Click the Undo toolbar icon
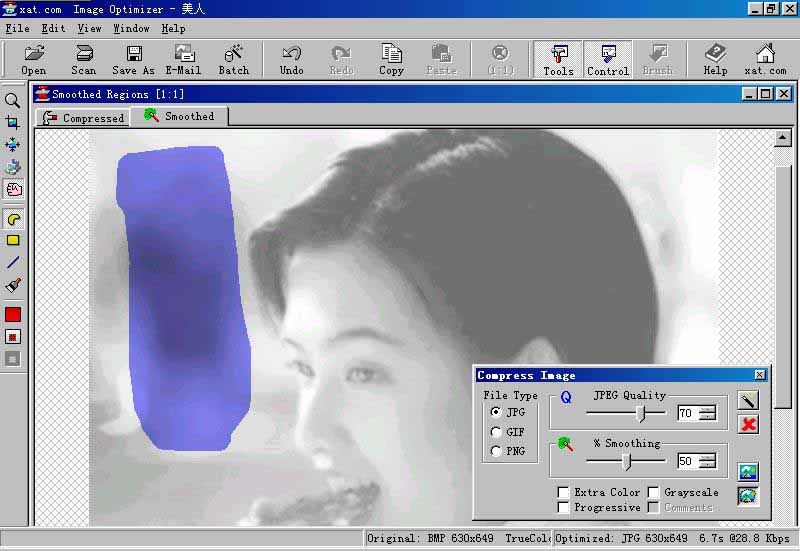Image resolution: width=800 pixels, height=551 pixels. click(x=292, y=60)
